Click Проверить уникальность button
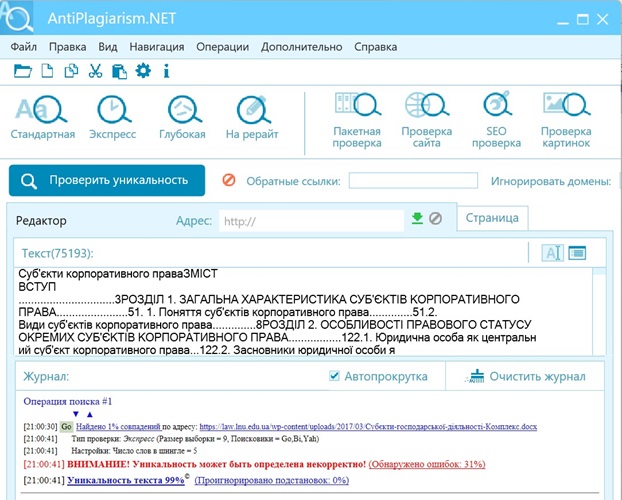This screenshot has width=622, height=500. 107,181
